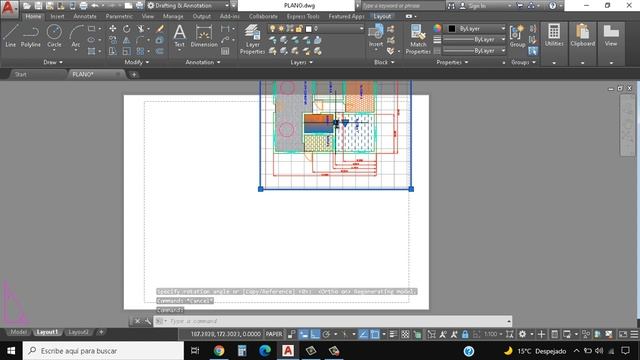Pick the Dimension tool
The width and height of the screenshot is (640, 360).
click(204, 36)
